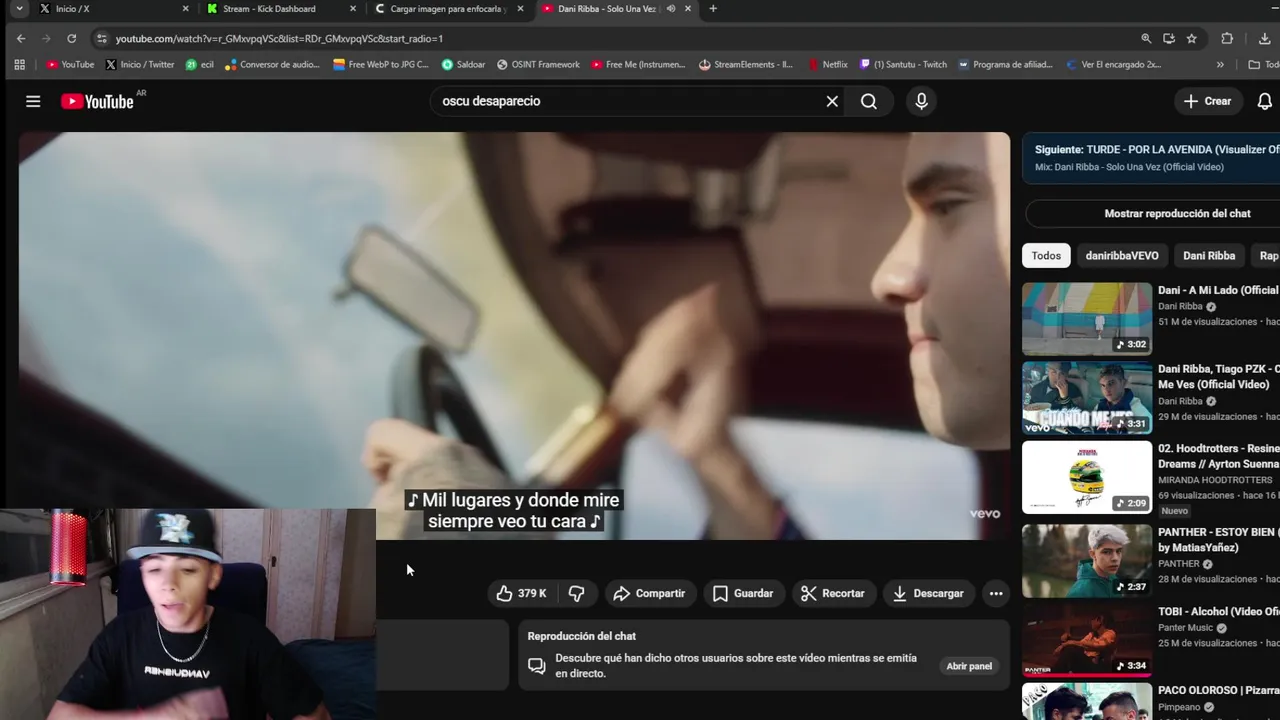
Task: Open Hoodtrotters Resinex Dreams thumbnail
Action: point(1087,477)
